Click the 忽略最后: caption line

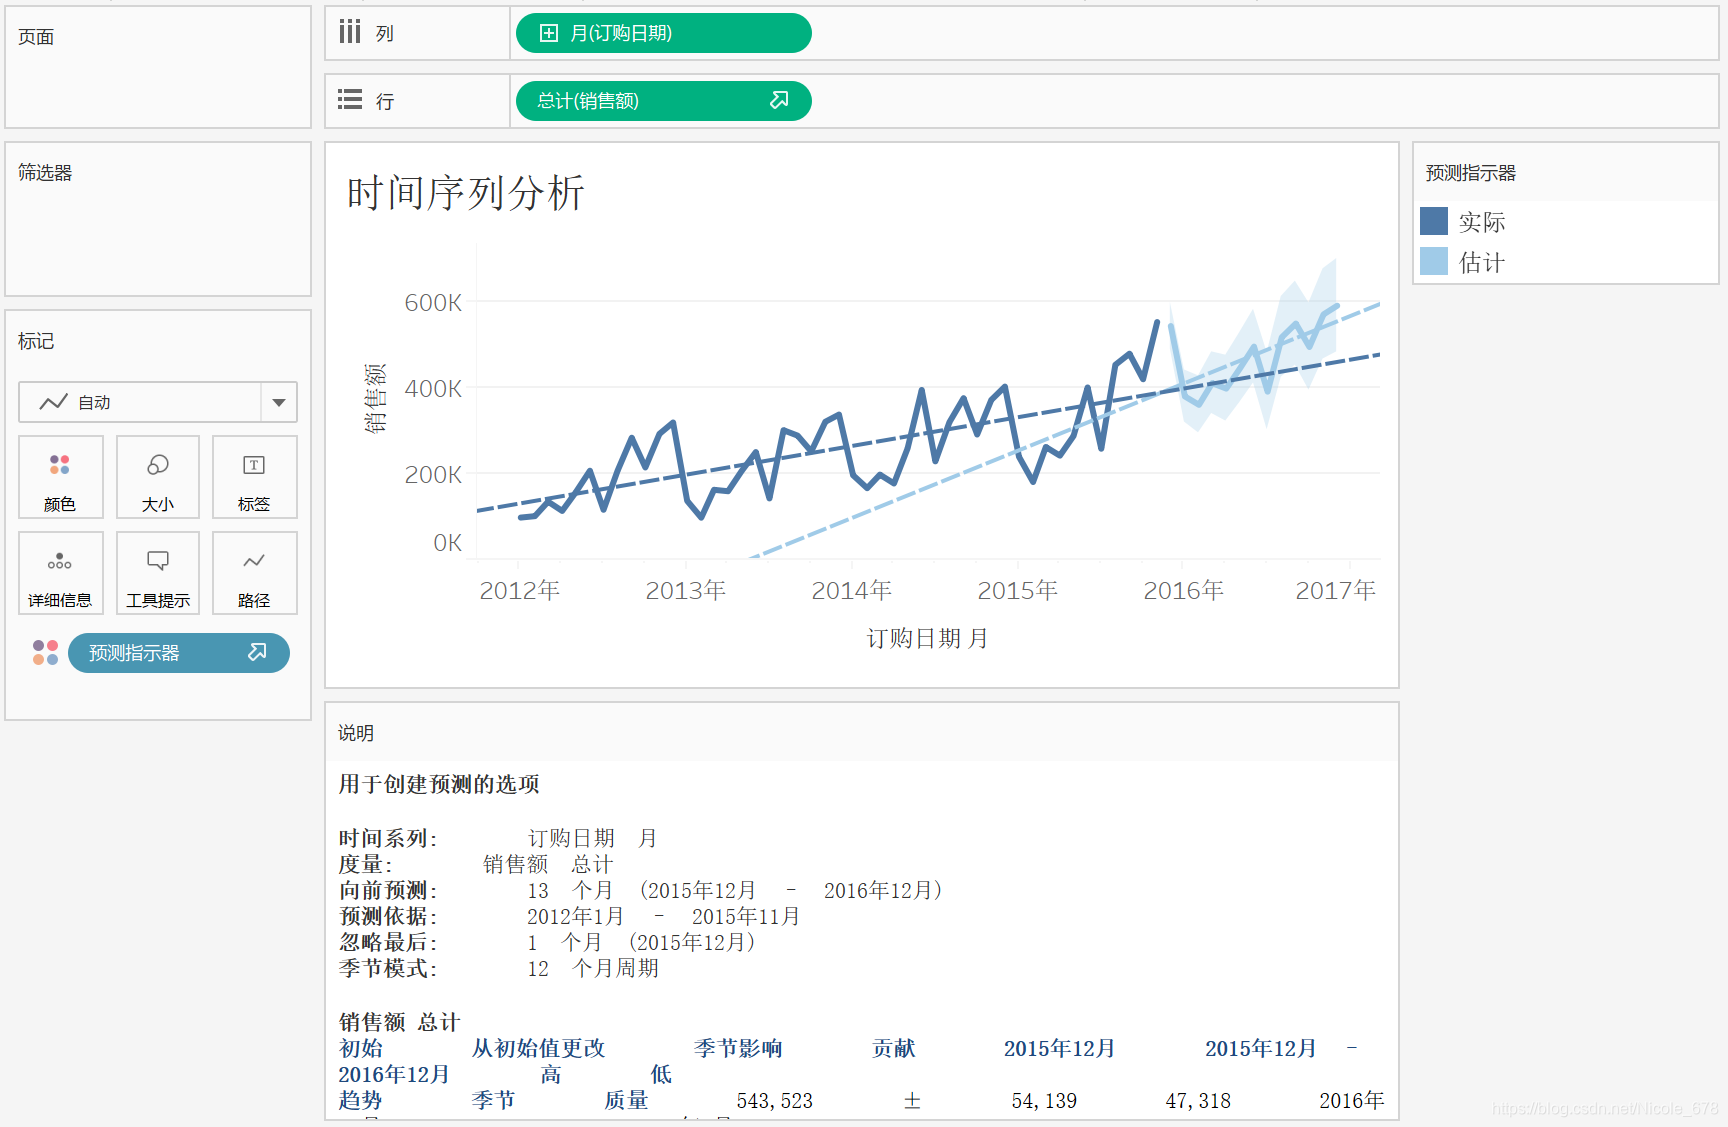pos(547,942)
